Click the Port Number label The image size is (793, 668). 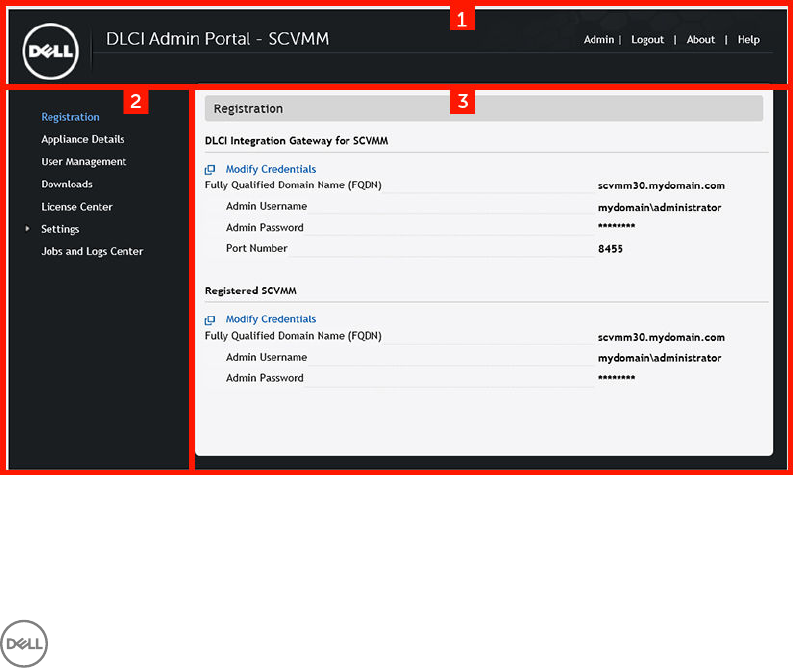tap(256, 248)
